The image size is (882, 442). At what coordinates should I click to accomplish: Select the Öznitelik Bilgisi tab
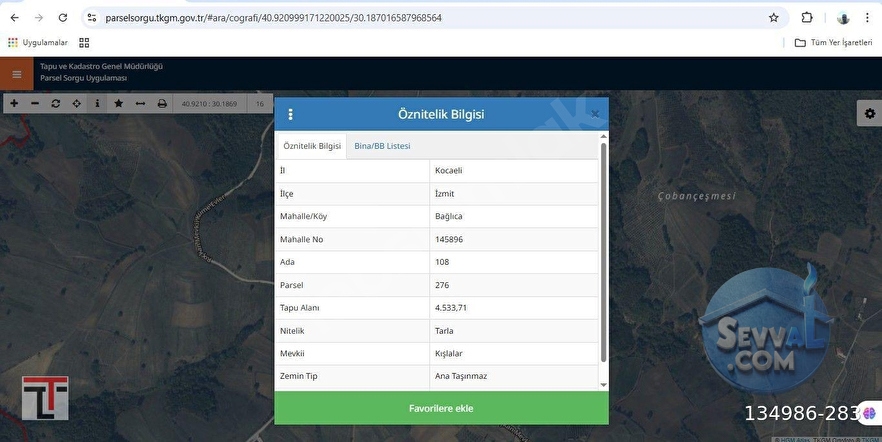point(312,146)
